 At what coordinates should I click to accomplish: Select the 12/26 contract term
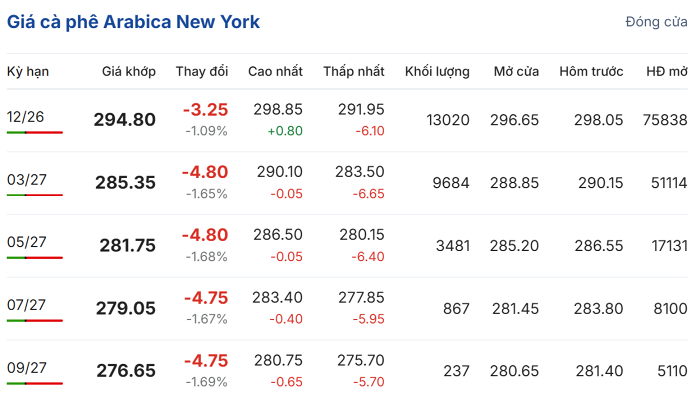click(25, 117)
